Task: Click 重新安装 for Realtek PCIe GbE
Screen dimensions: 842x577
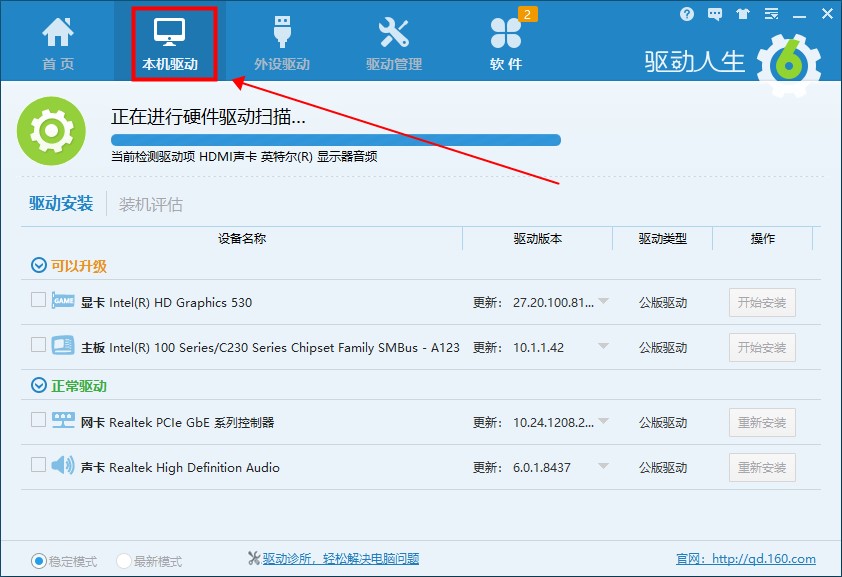Action: 762,422
